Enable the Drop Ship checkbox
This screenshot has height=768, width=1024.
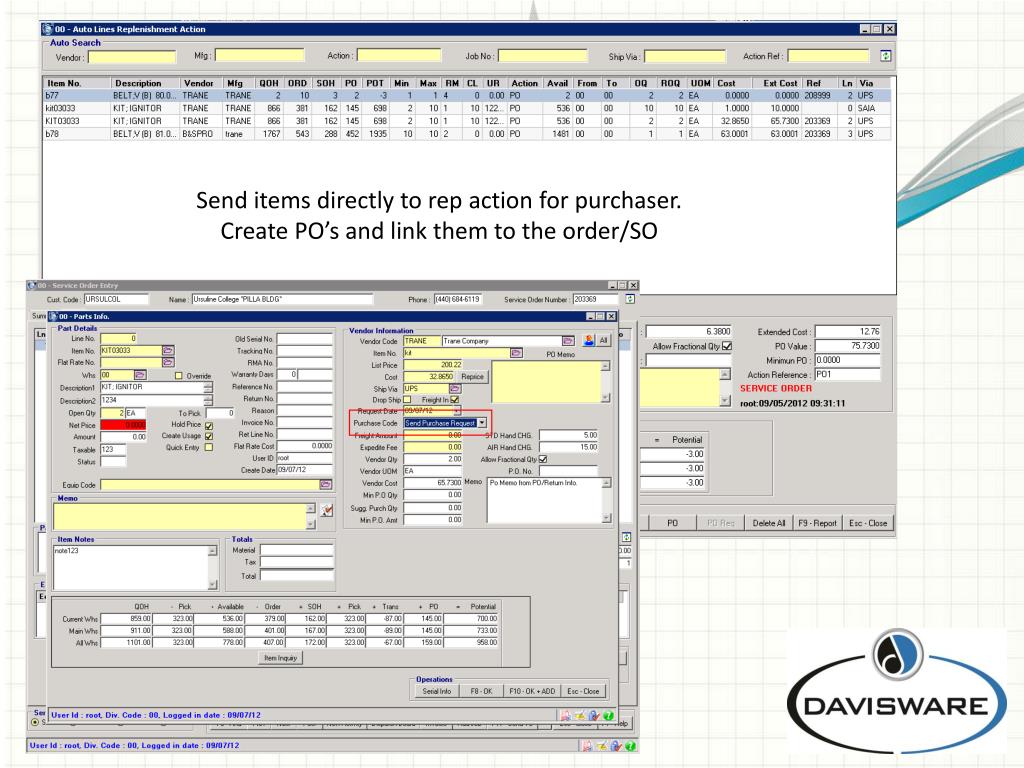tap(408, 400)
